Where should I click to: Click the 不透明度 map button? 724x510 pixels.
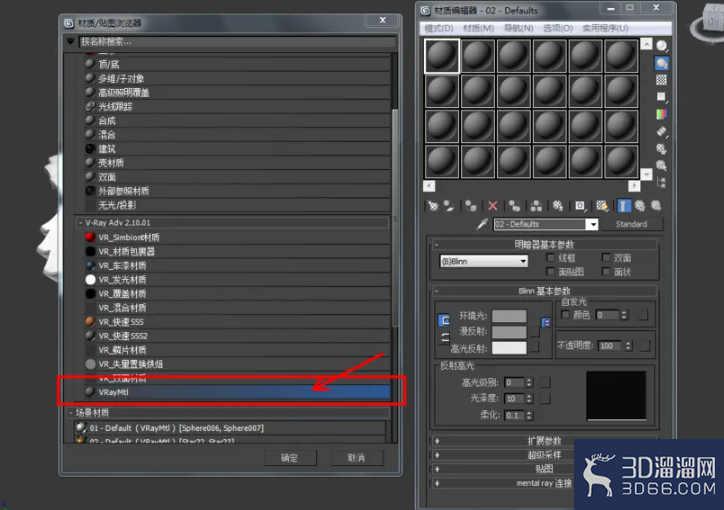(x=646, y=346)
